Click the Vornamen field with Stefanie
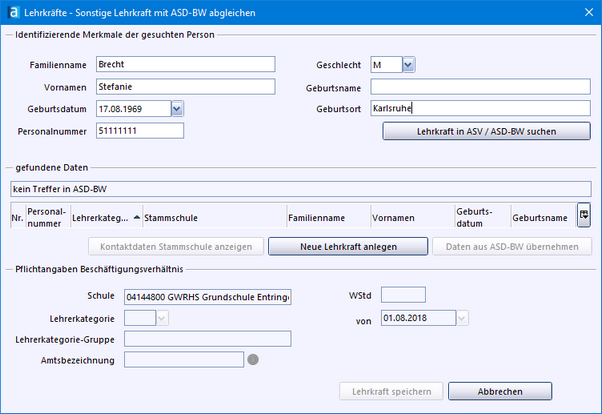602x414 pixels. point(185,87)
